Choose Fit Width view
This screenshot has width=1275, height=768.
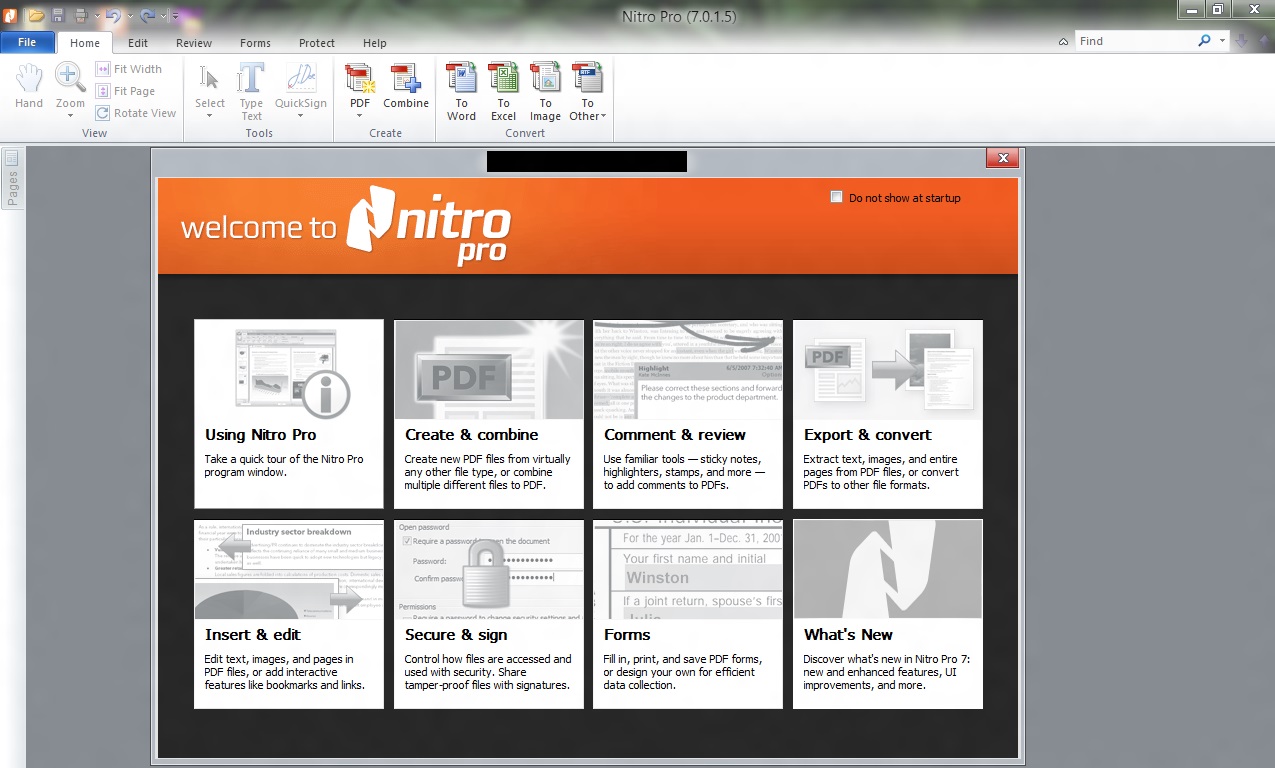coord(129,69)
